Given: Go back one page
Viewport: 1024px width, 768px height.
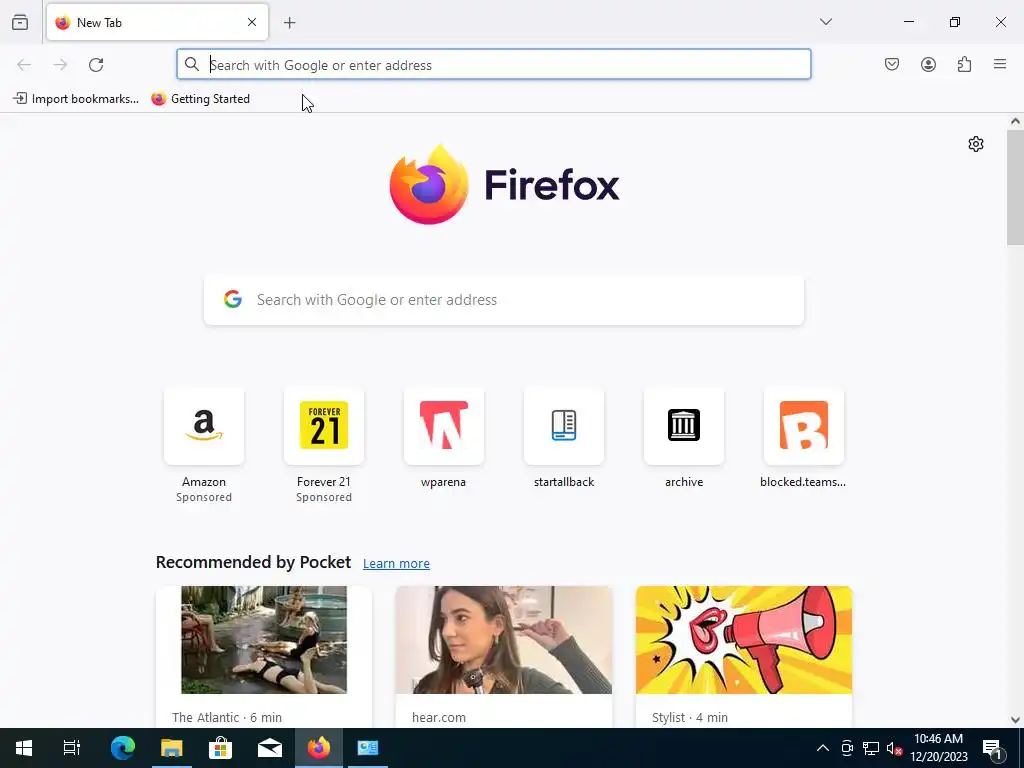Looking at the screenshot, I should (x=24, y=65).
